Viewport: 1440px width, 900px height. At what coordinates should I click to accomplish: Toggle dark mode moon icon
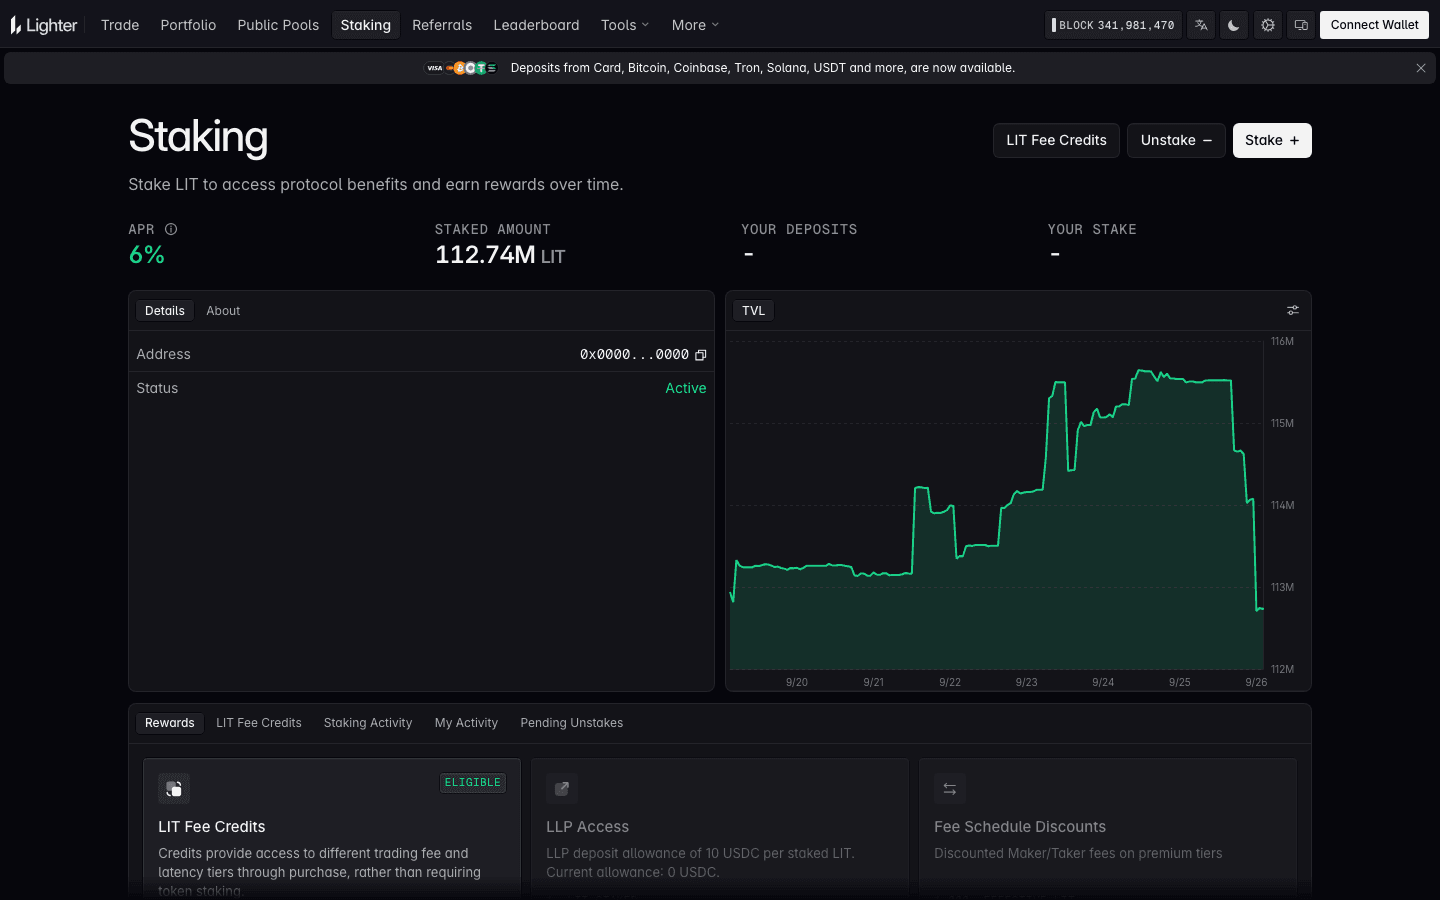[x=1234, y=25]
